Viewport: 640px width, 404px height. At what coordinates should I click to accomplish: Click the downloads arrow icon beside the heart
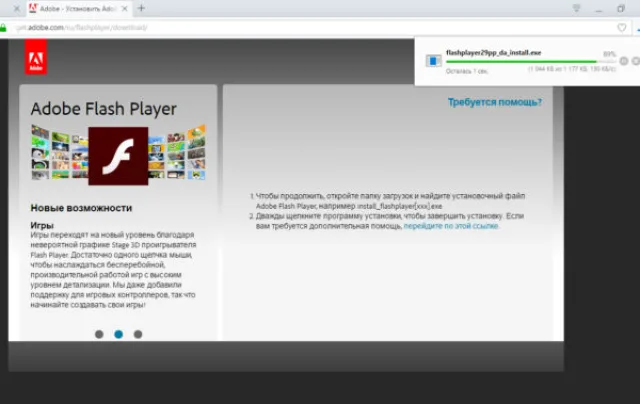click(638, 29)
